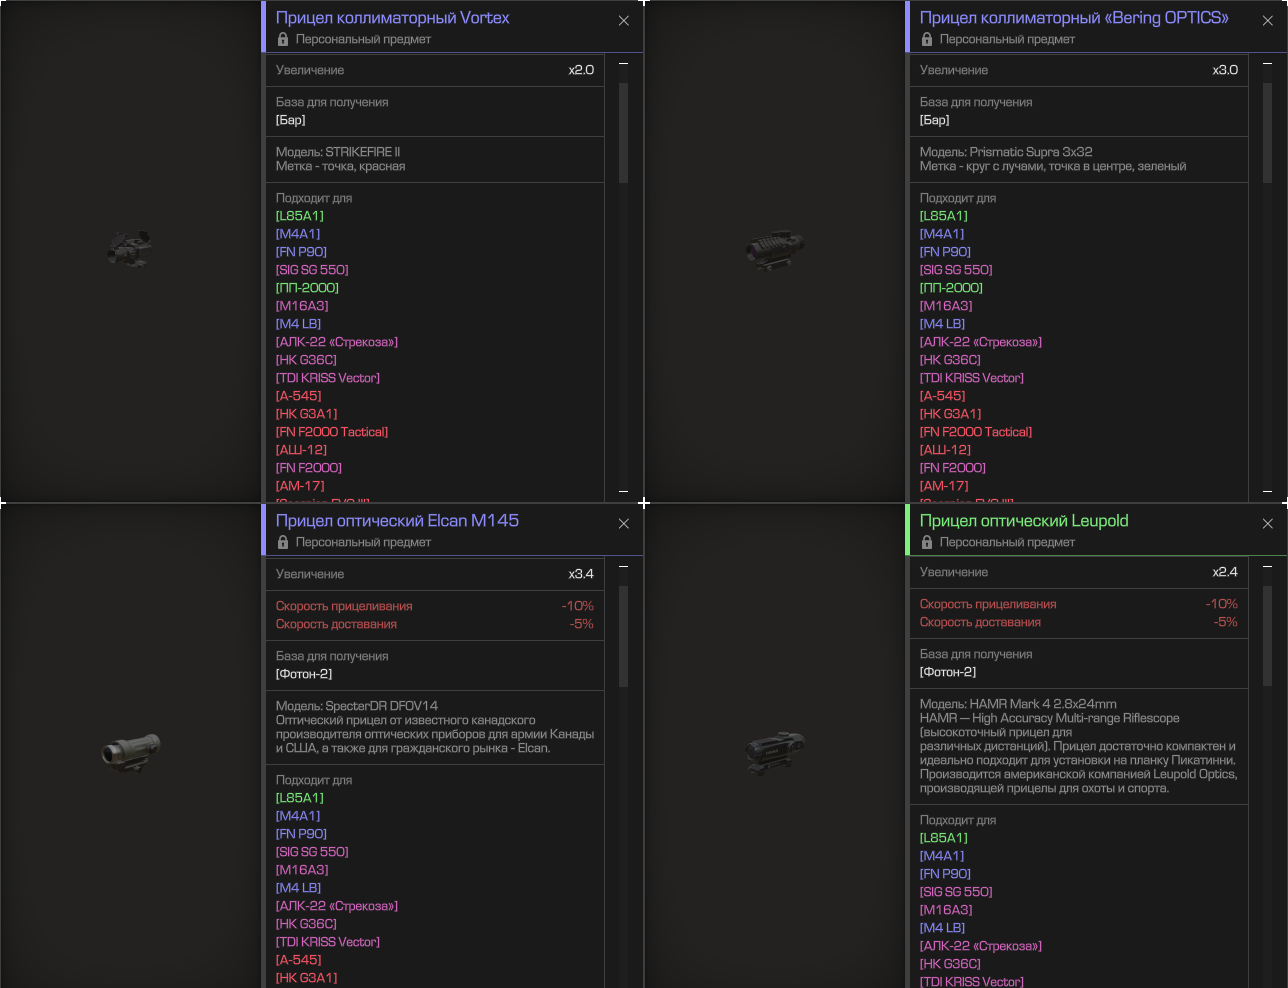
Task: Open [L85A1] weapon link in Vortex panel
Action: 300,216
